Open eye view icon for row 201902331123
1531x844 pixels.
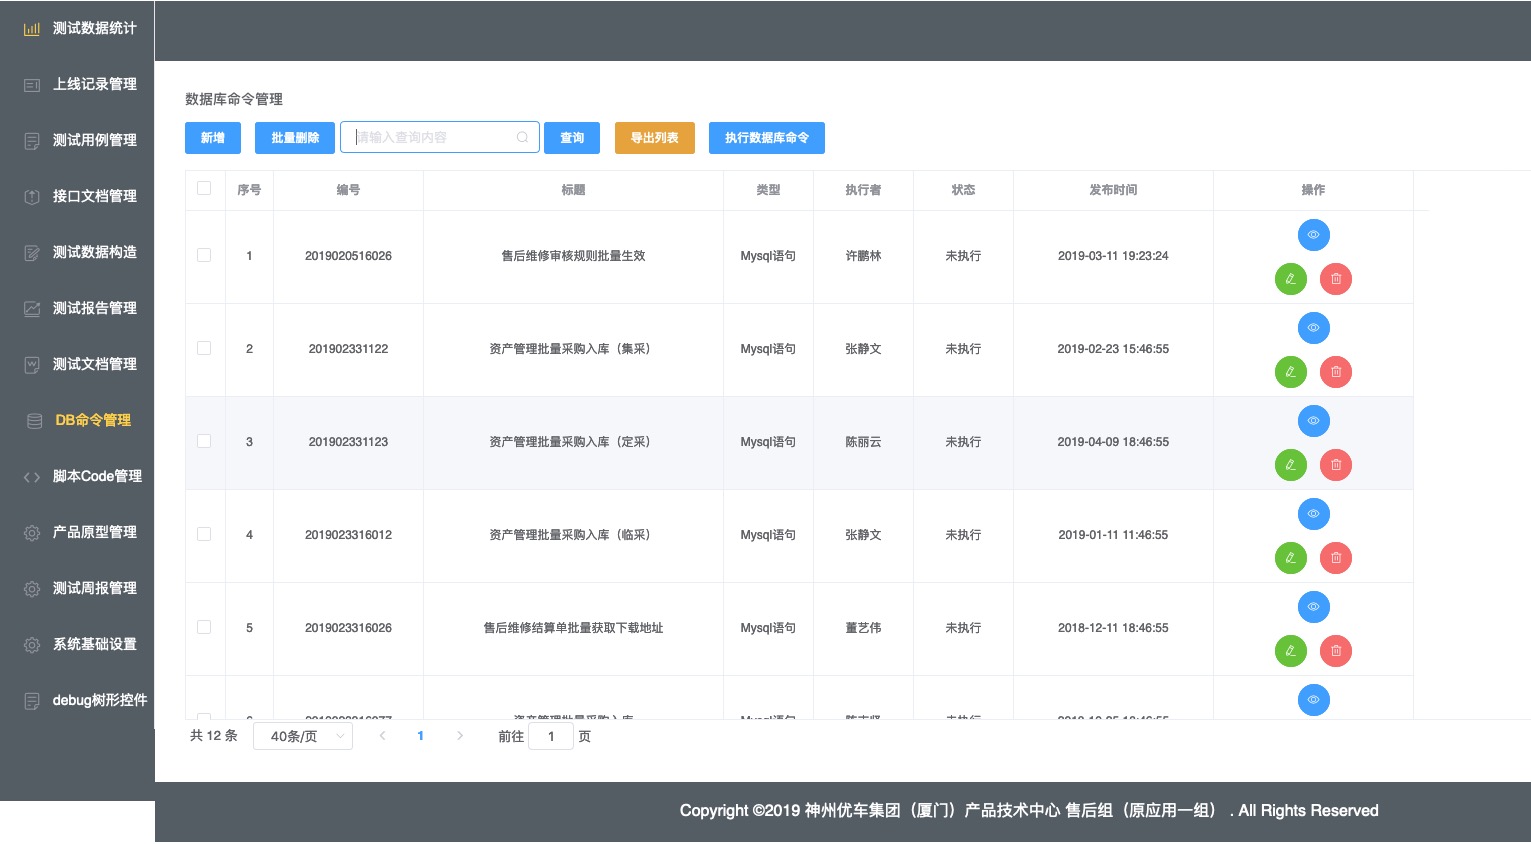(x=1313, y=421)
